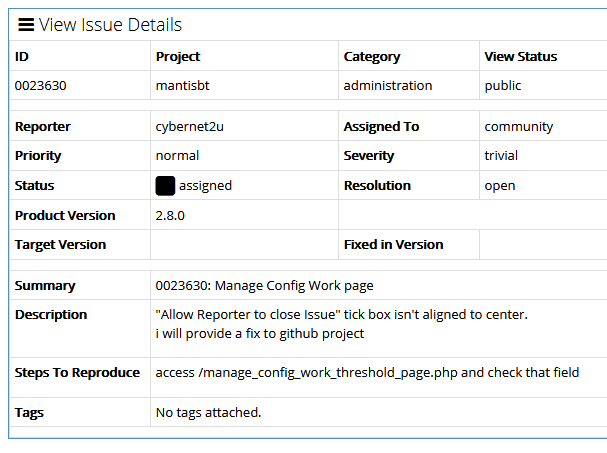Click the No tags attached text

click(208, 412)
